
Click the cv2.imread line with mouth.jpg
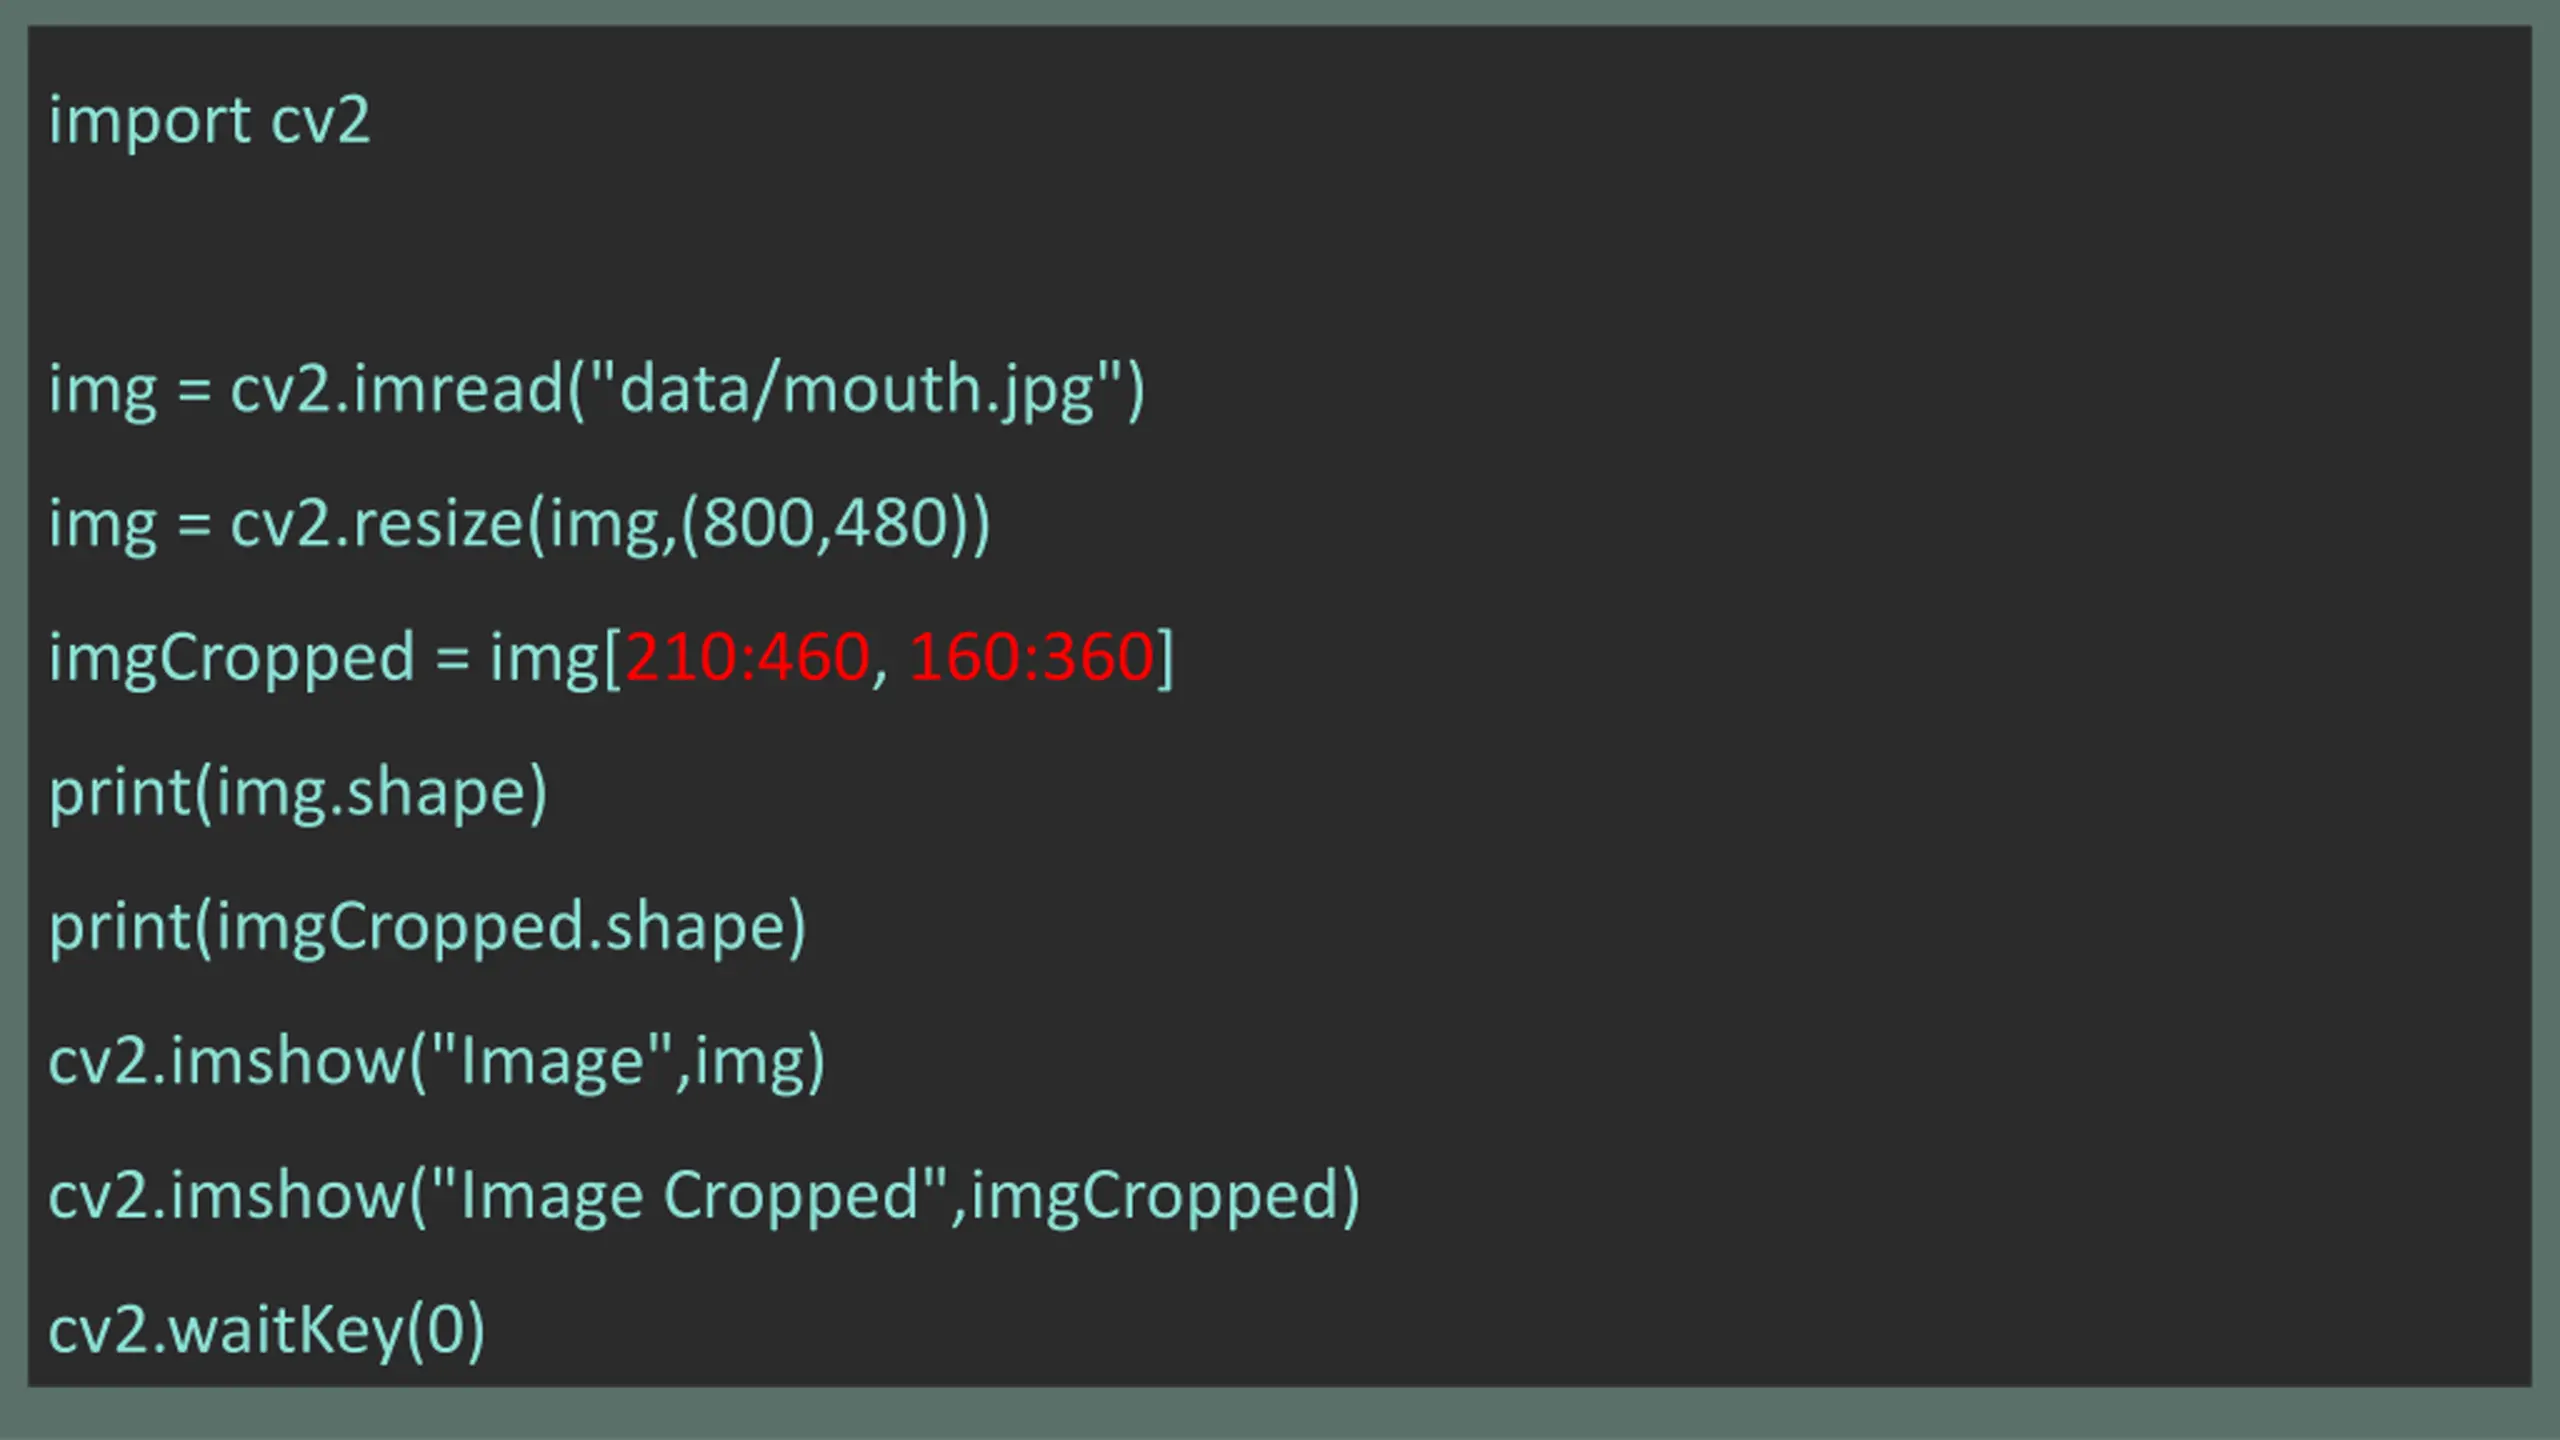[597, 391]
